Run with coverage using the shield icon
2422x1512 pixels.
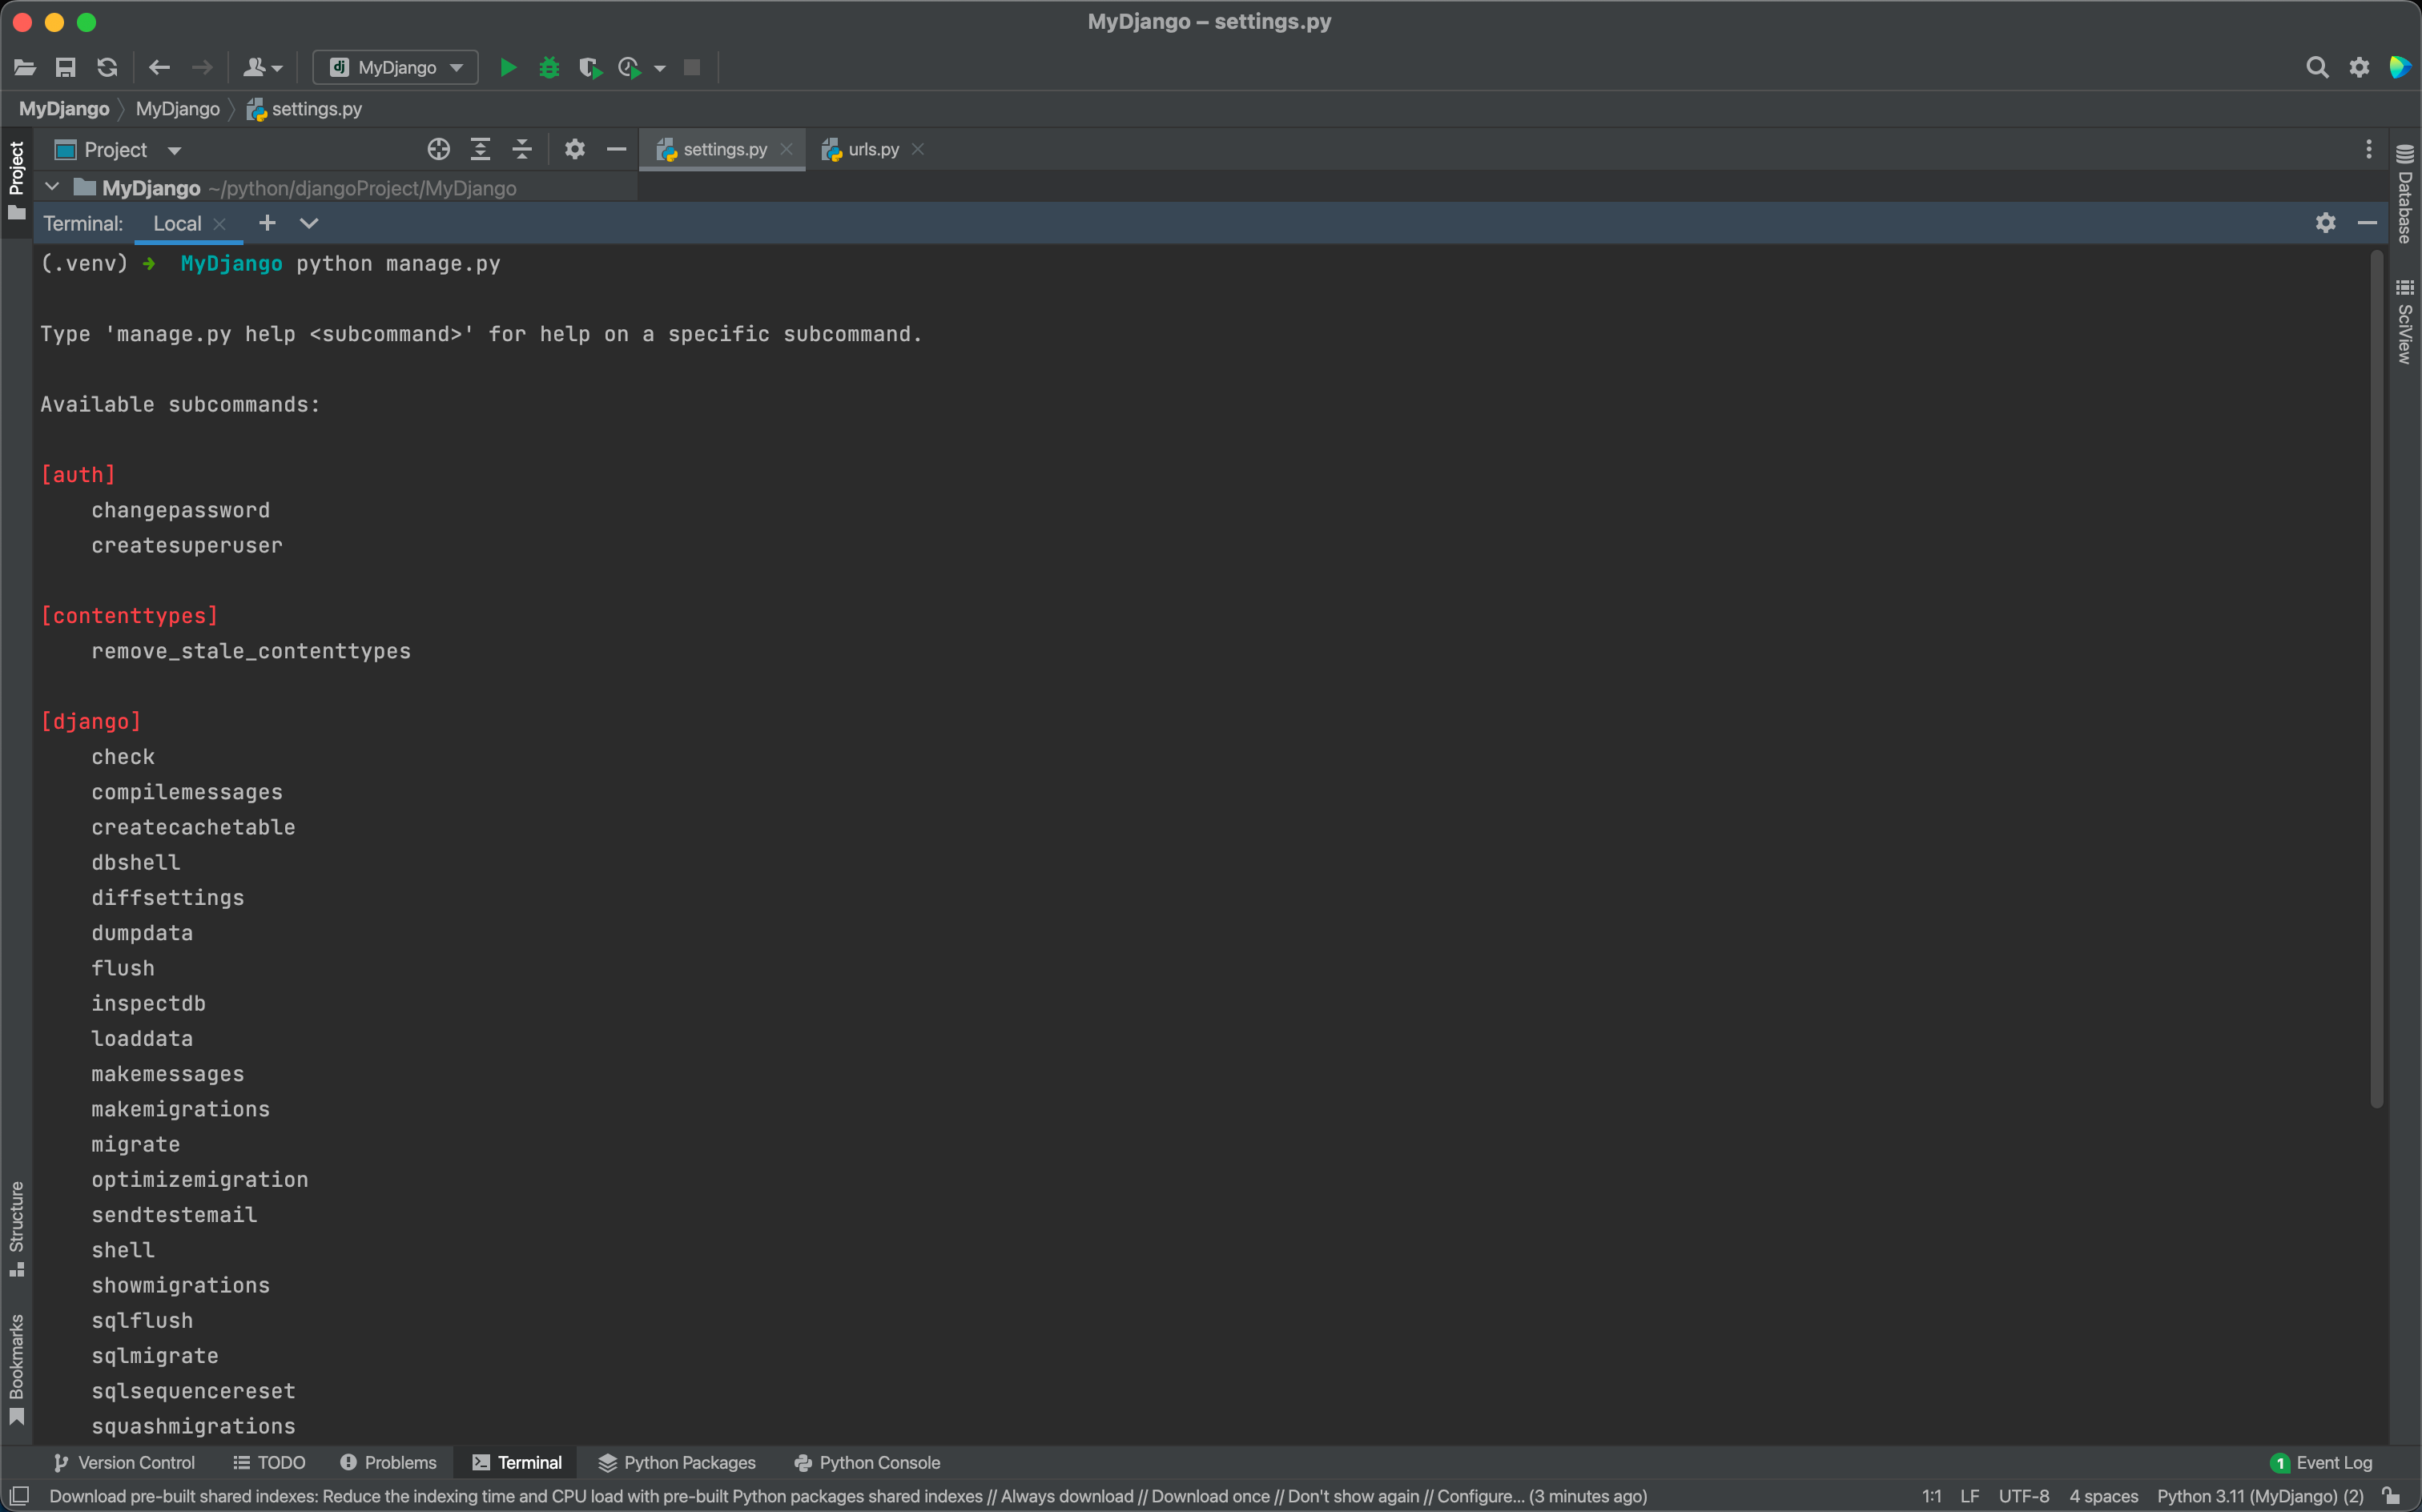(x=590, y=67)
